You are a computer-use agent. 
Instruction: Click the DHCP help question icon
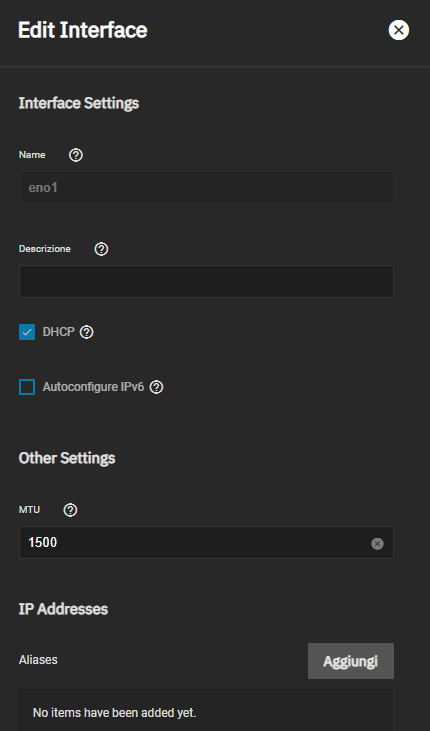(86, 332)
